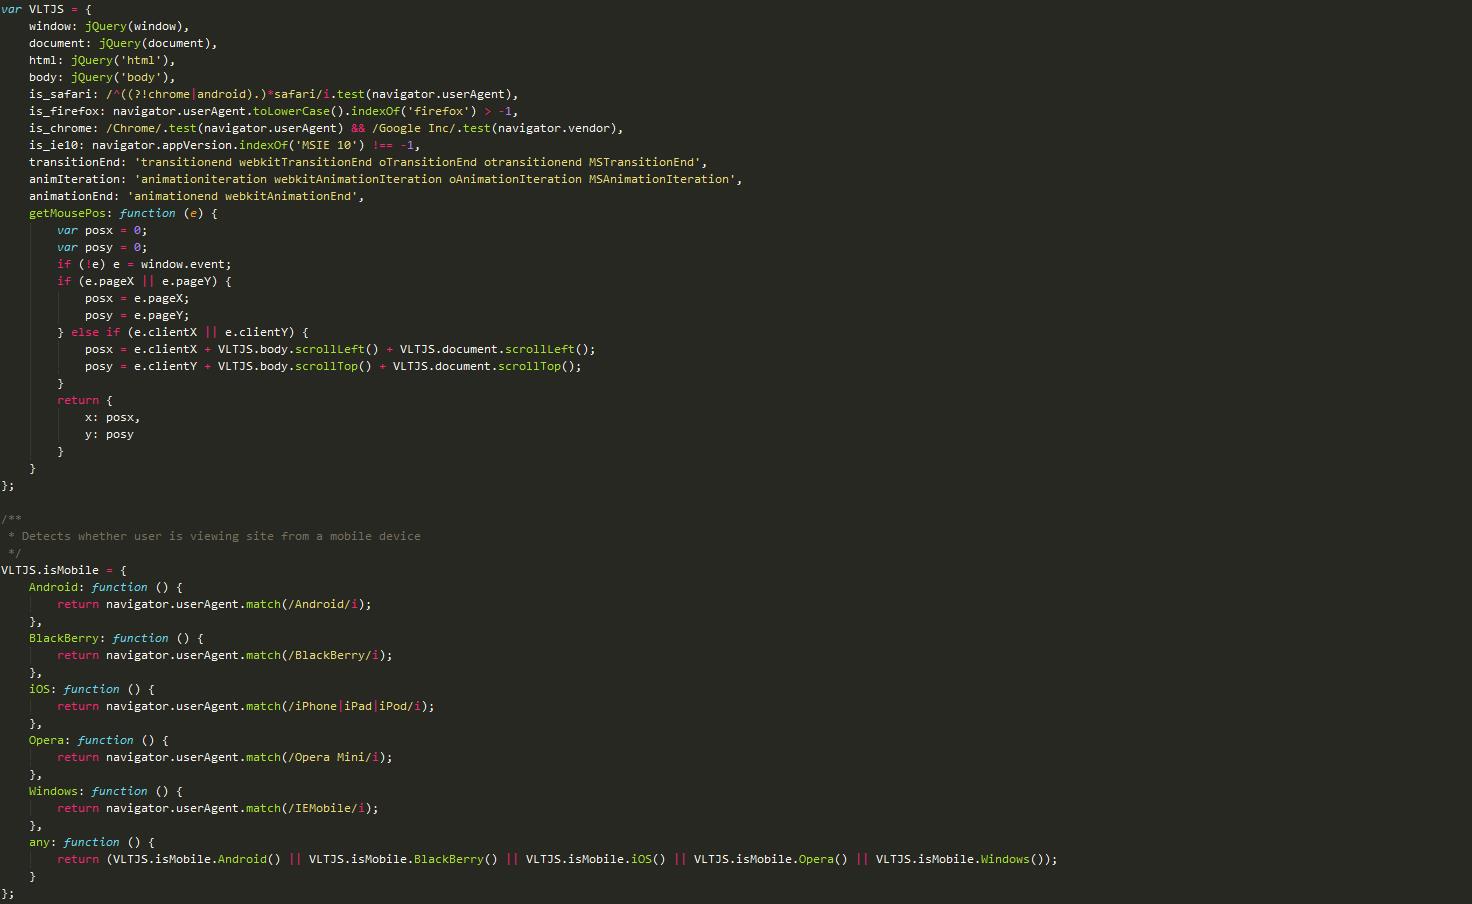Place cursor on var posx declaration
This screenshot has height=904, width=1472.
(x=101, y=230)
